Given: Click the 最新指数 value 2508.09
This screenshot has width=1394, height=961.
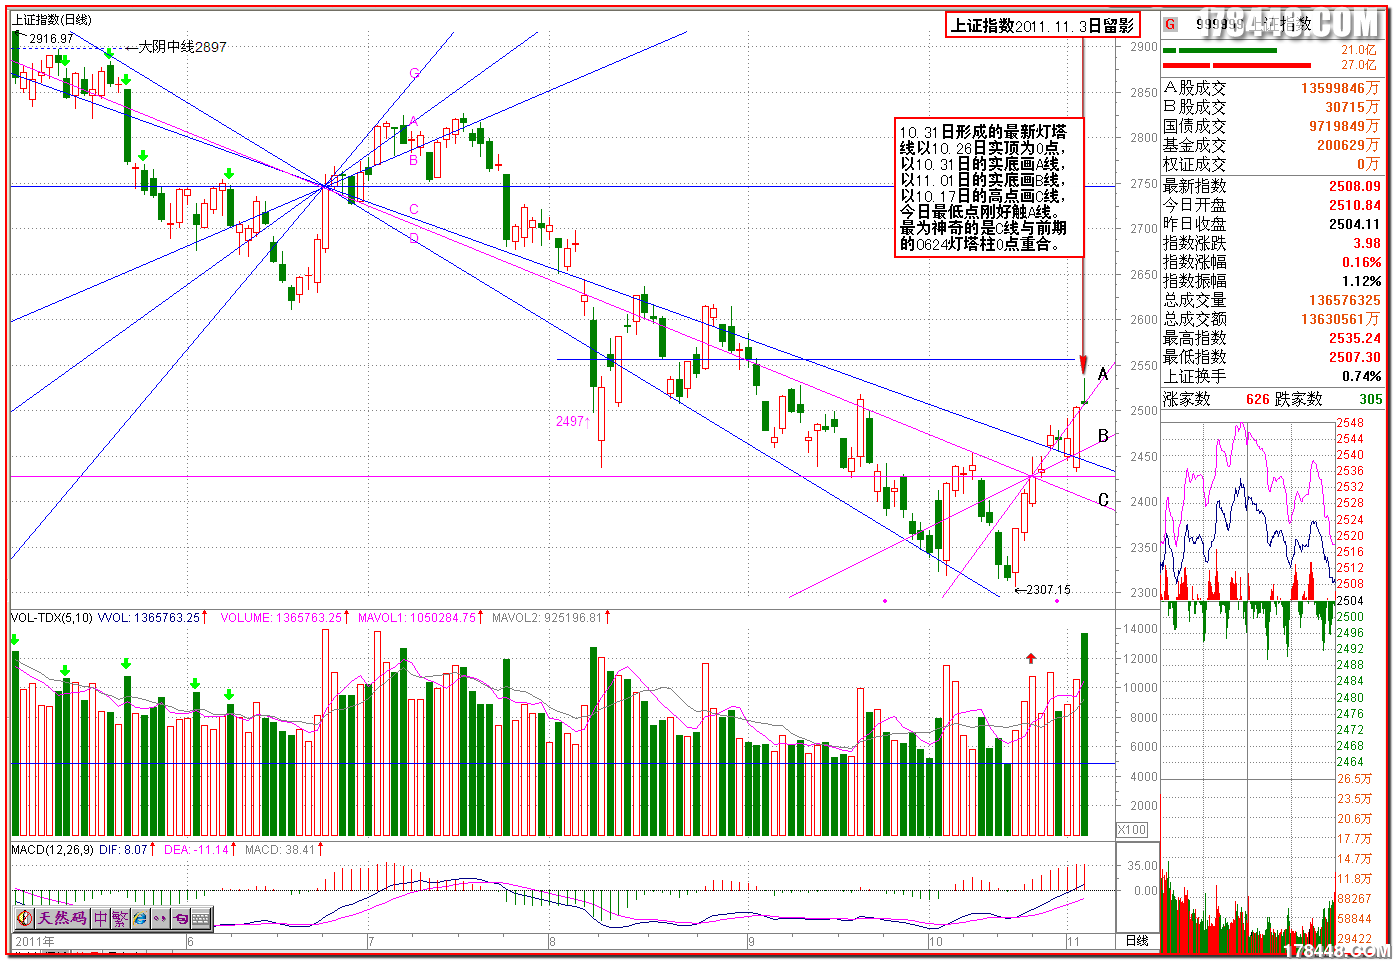Looking at the screenshot, I should [1355, 186].
